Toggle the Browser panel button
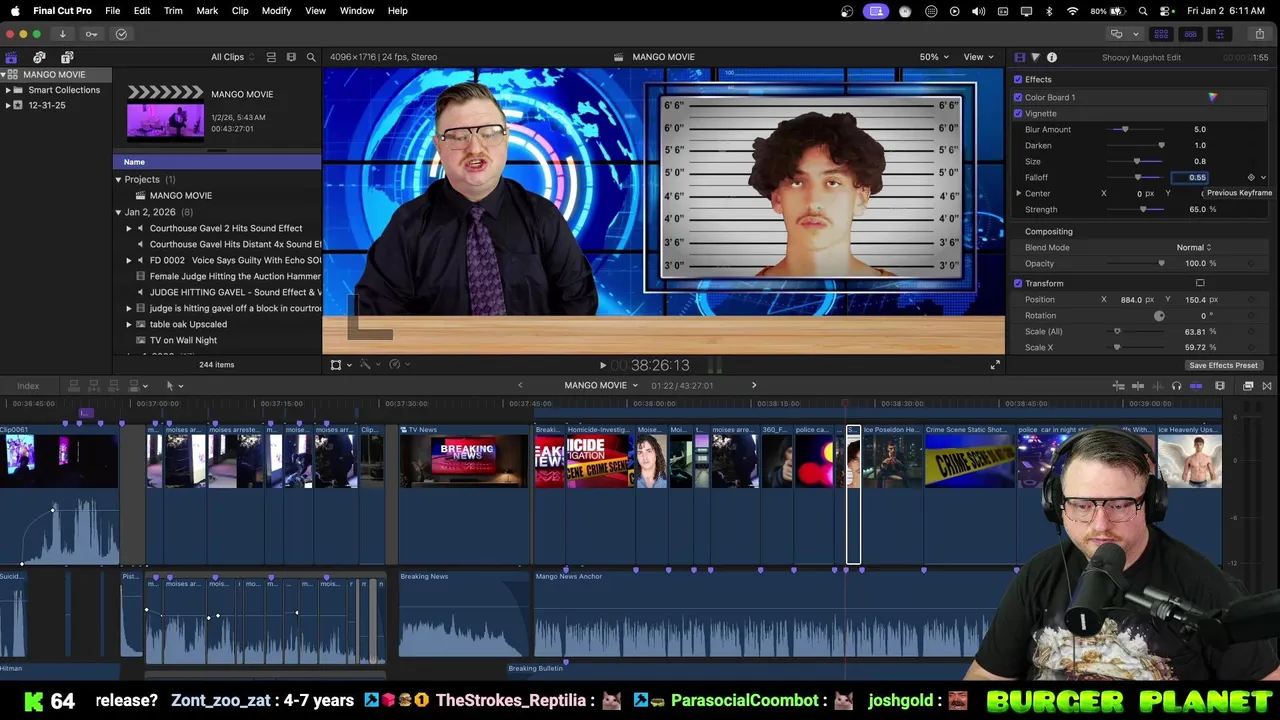Screen dimensions: 1280x720 click(x=1161, y=34)
